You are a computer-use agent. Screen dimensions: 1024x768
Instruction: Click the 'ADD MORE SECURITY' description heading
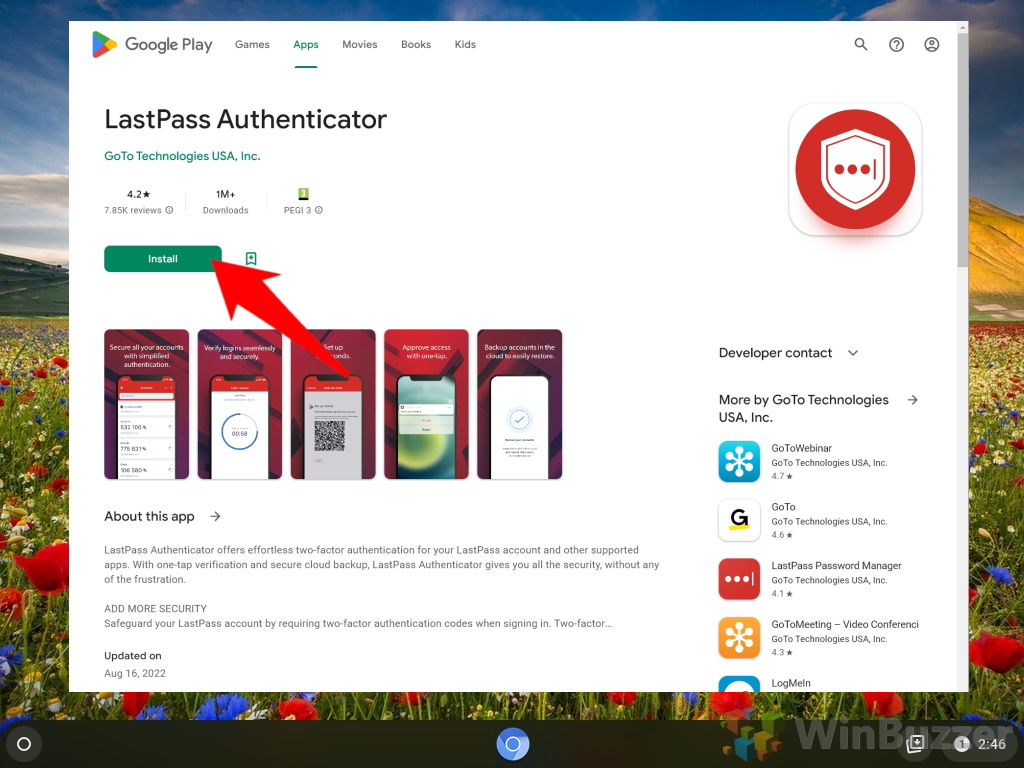155,609
